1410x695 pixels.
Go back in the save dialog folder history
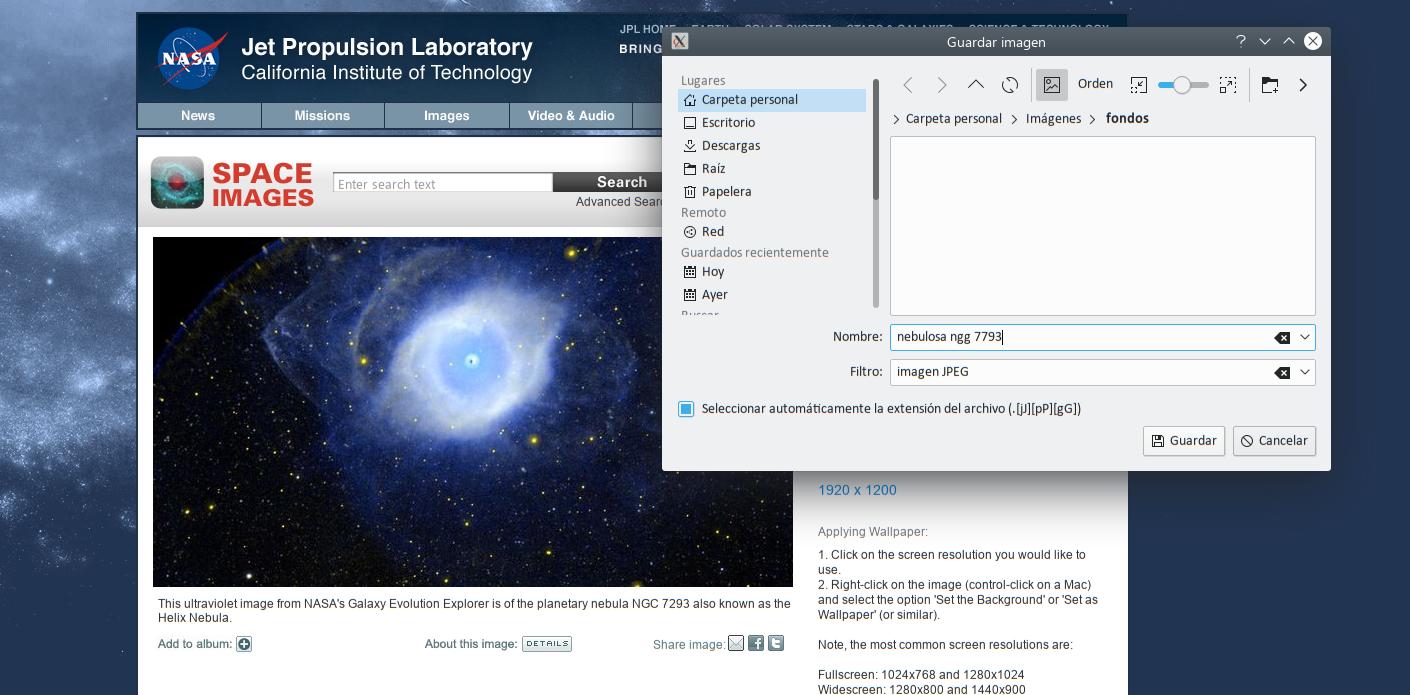pyautogui.click(x=908, y=85)
